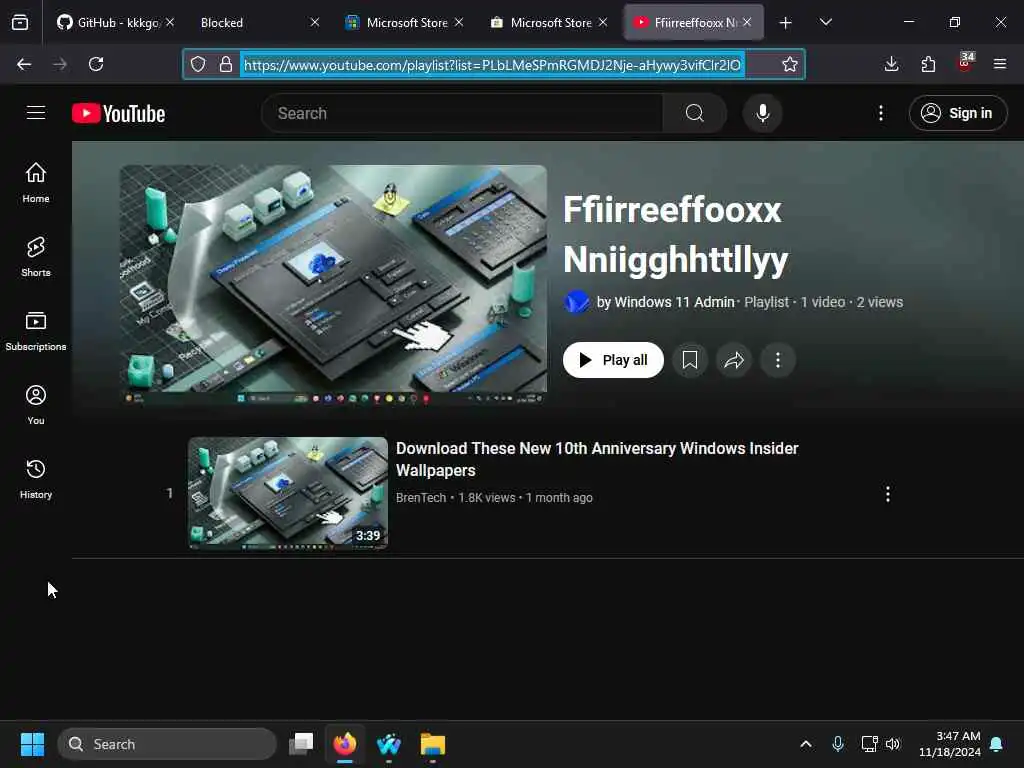Open network display tray icon
The image size is (1024, 768).
[869, 744]
